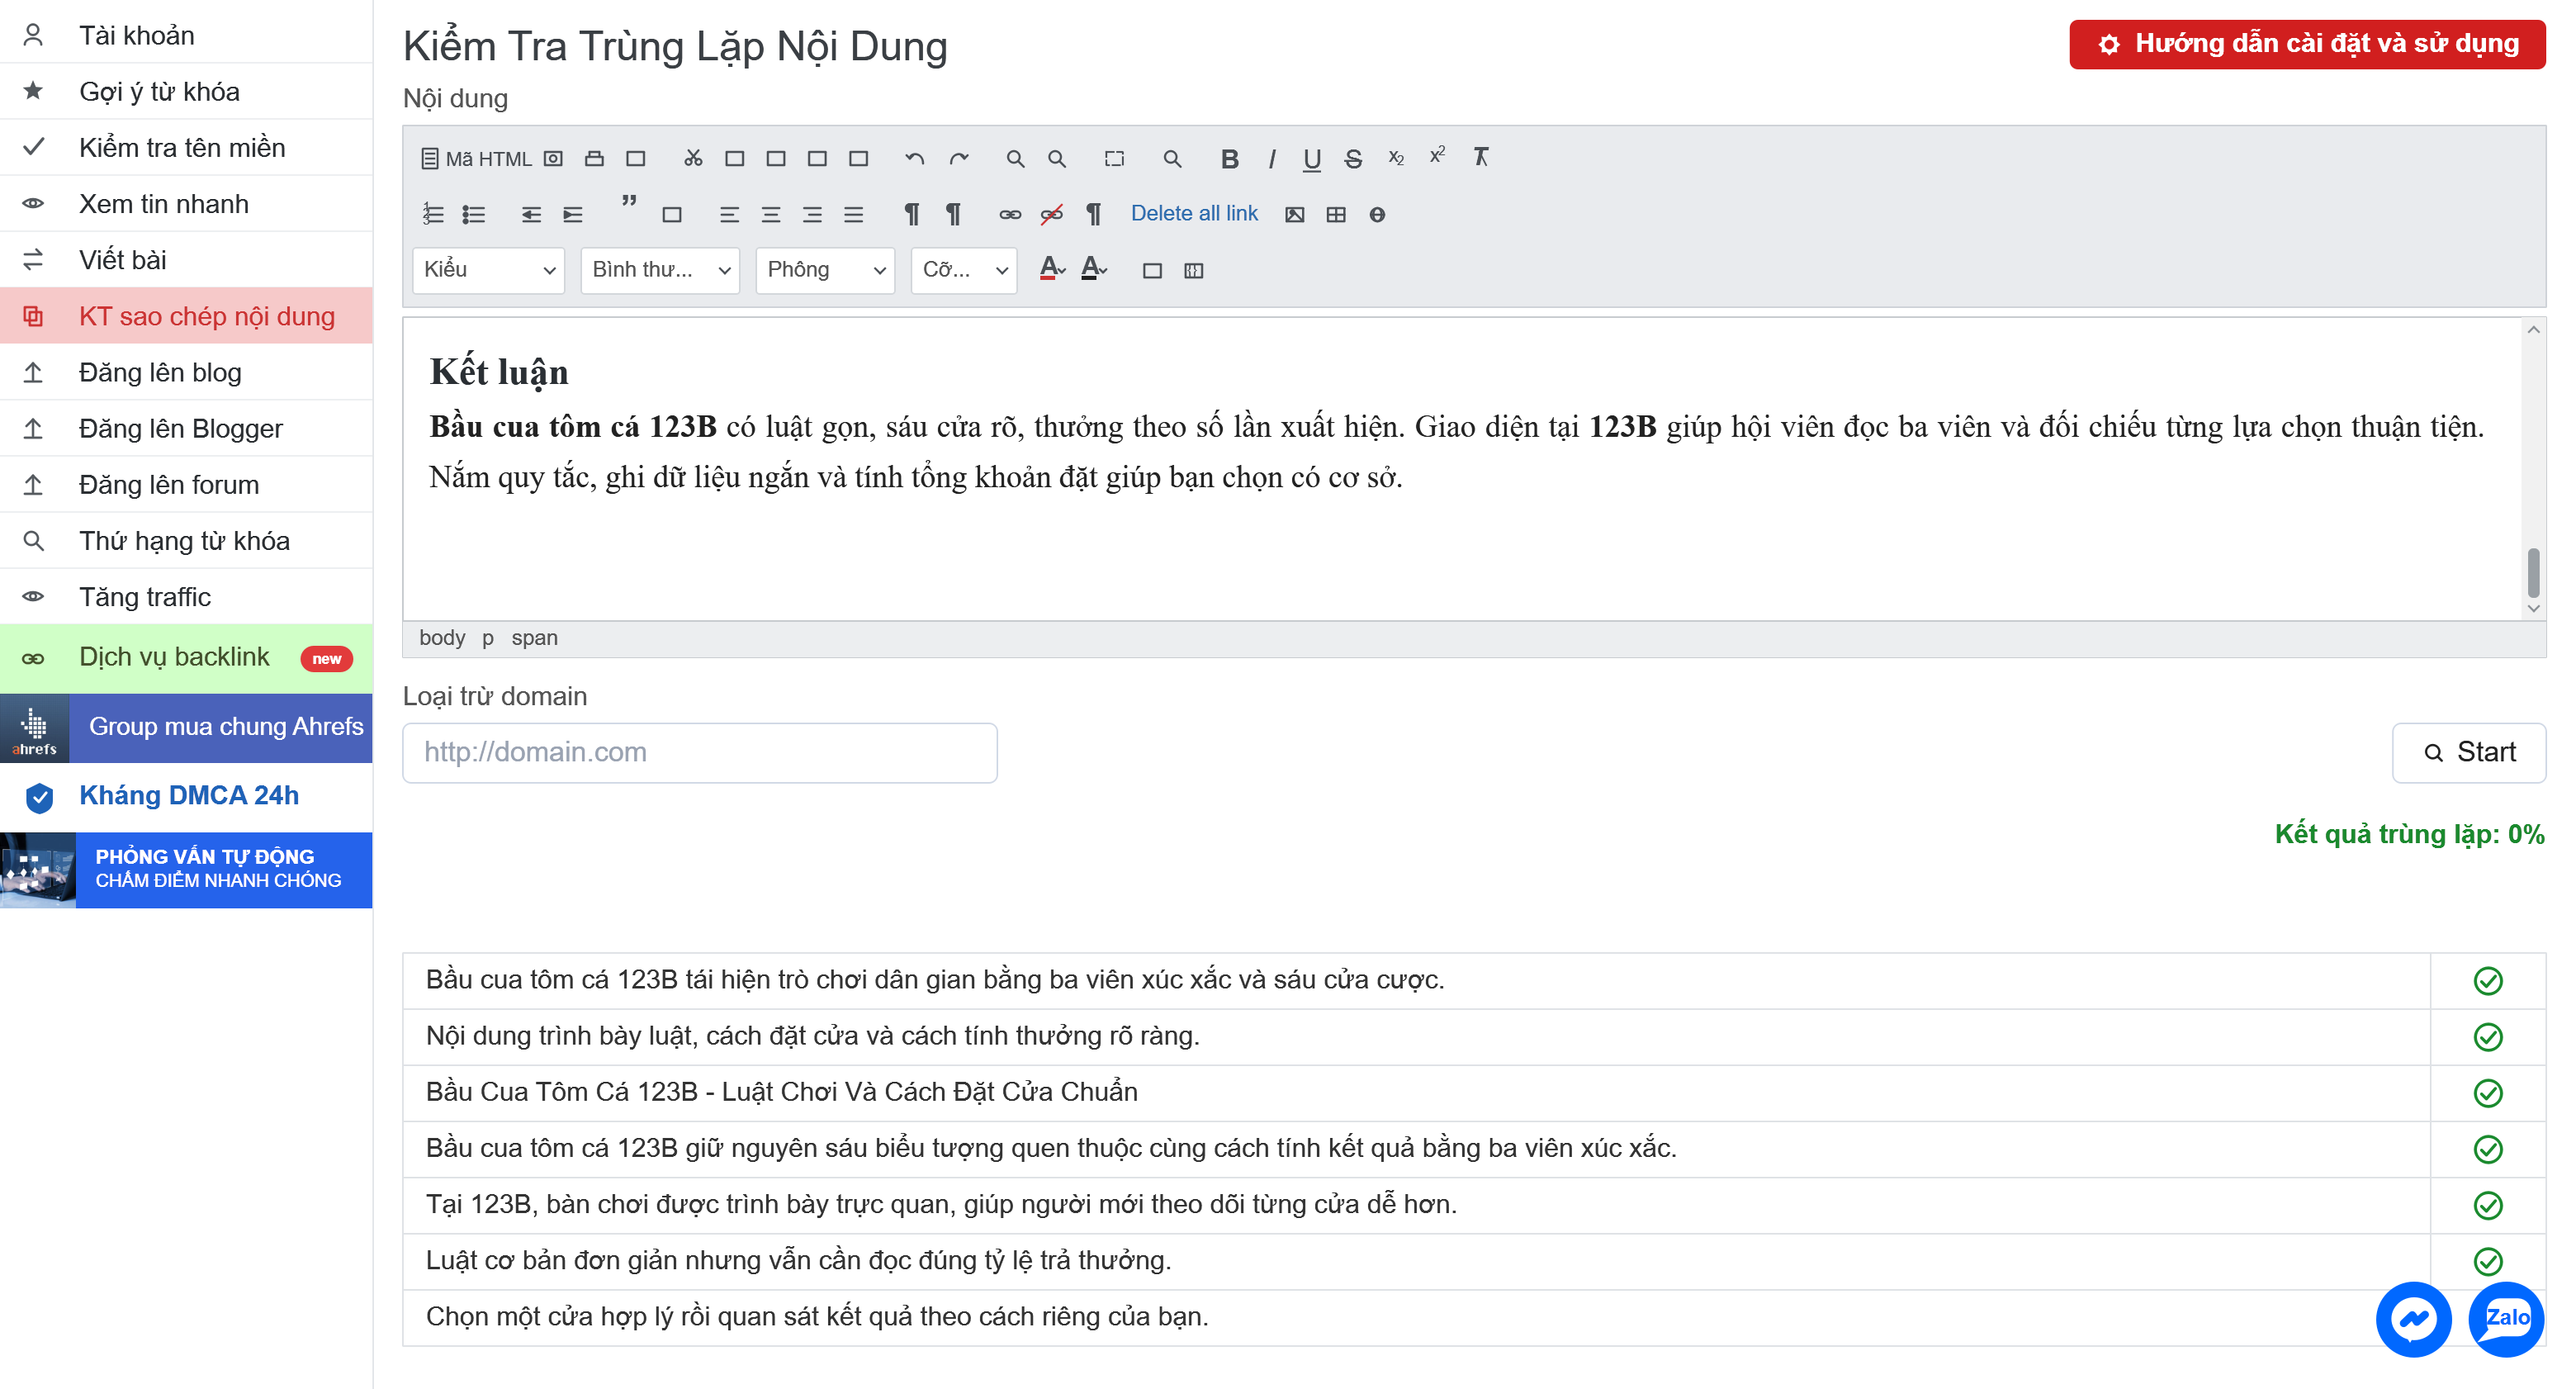Toggle the numbered list
The width and height of the screenshot is (2576, 1389).
[432, 215]
